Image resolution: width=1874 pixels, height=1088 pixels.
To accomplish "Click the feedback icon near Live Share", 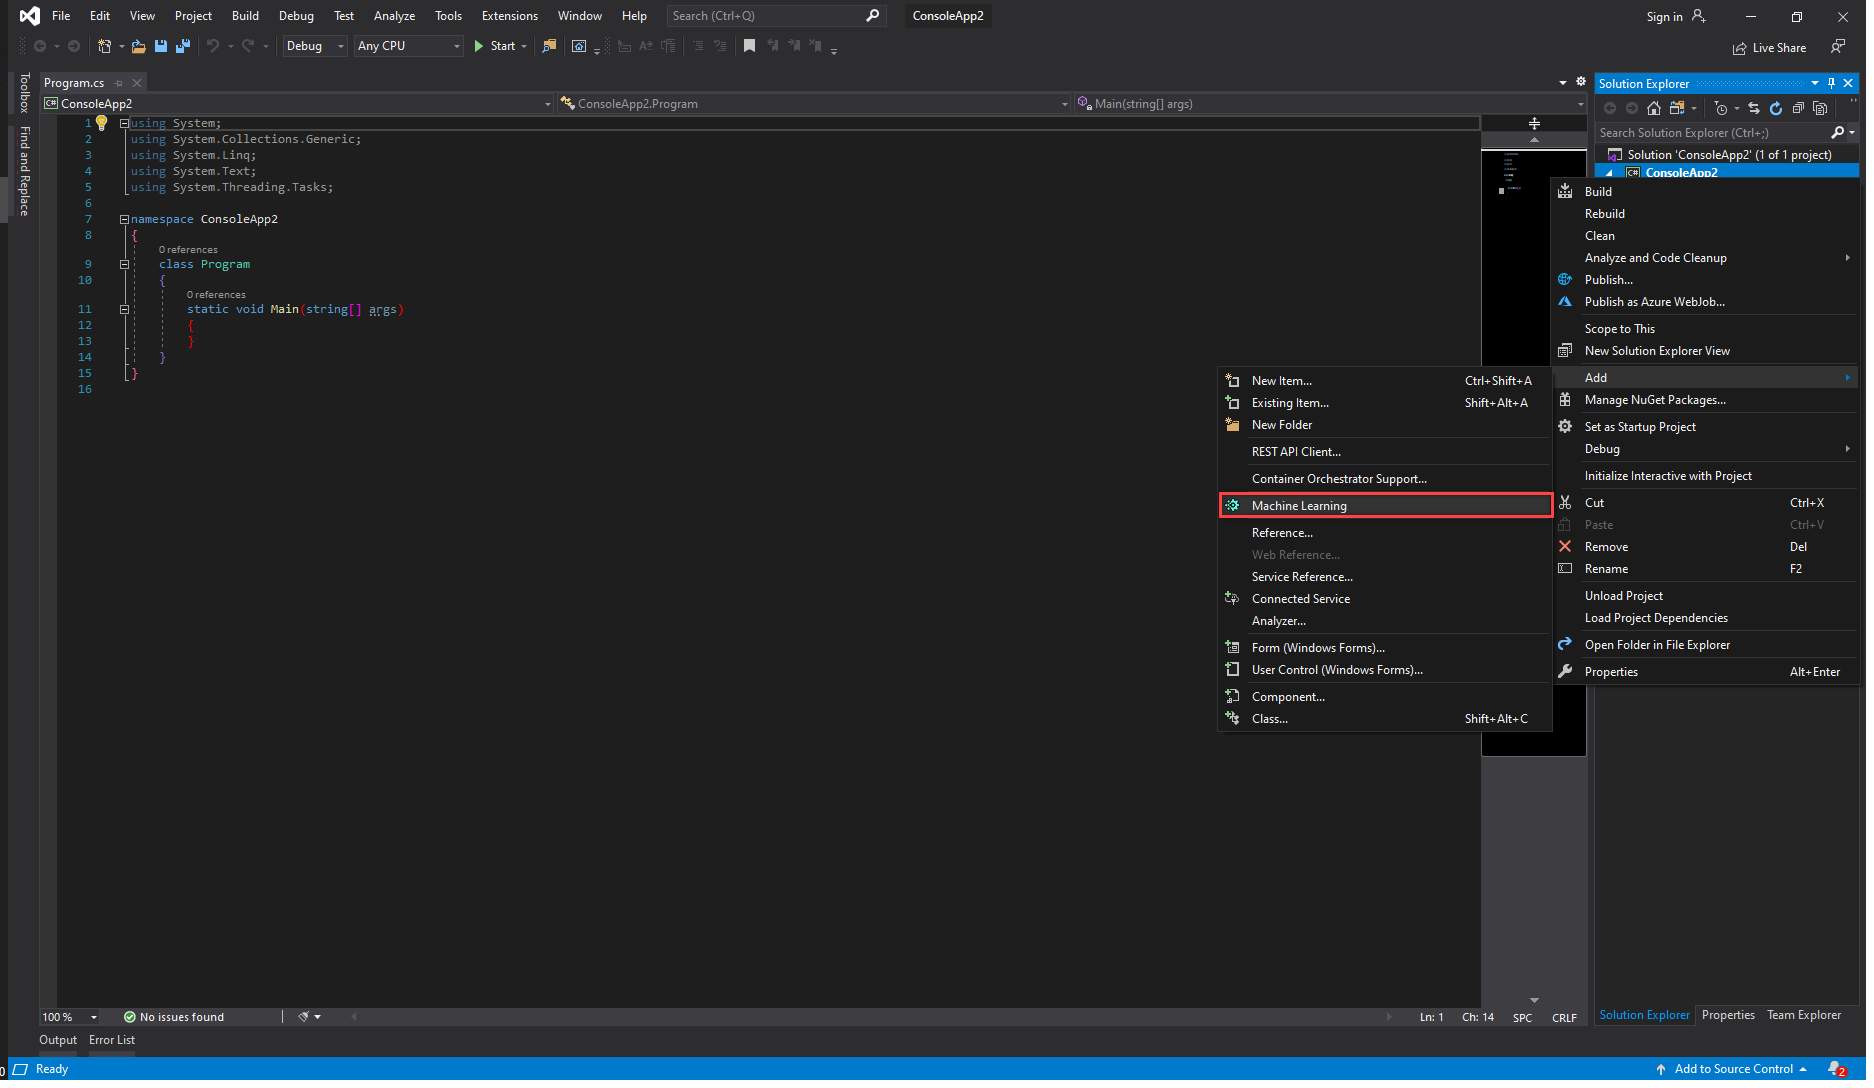I will click(1837, 47).
